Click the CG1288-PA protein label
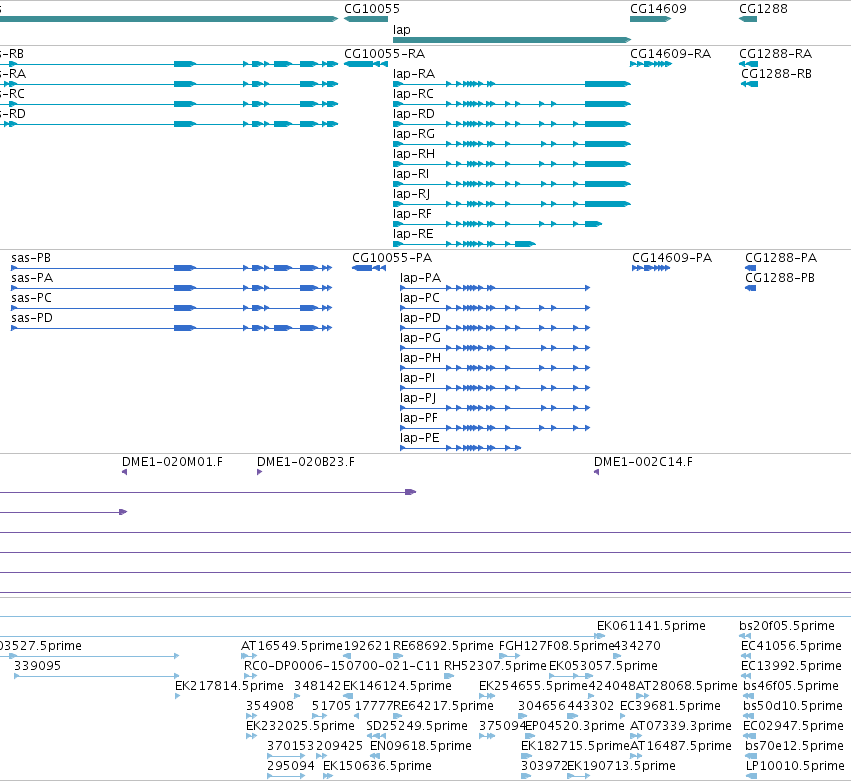The image size is (851, 781). tap(781, 258)
